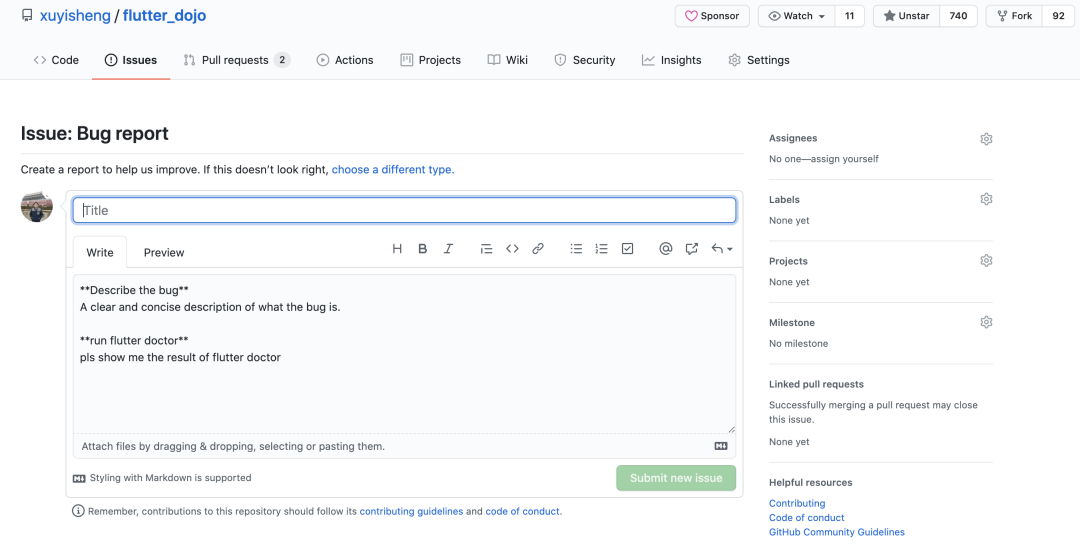Focus the issue Title input field
The image size is (1080, 557).
click(x=404, y=210)
